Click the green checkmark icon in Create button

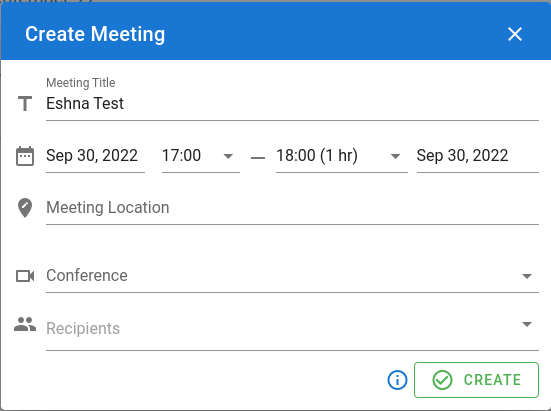(442, 380)
